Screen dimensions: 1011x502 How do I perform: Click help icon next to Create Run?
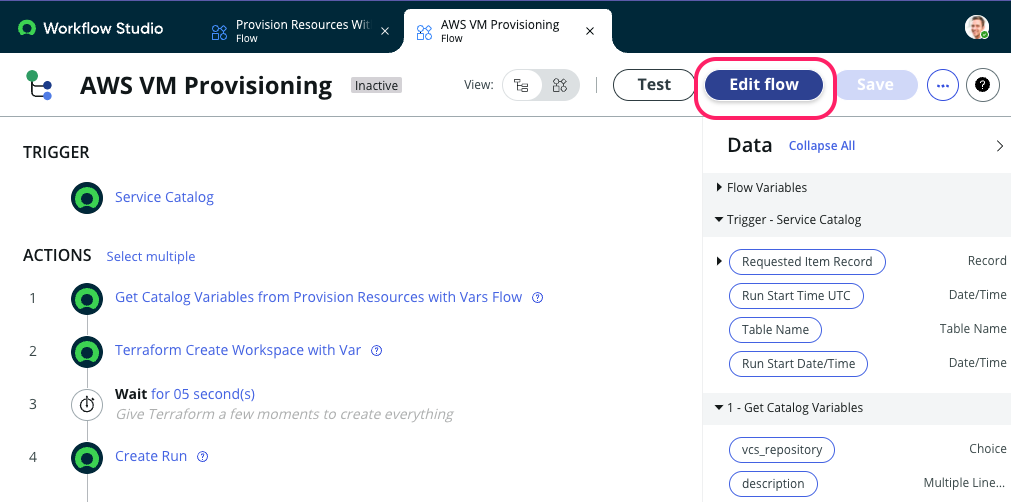(202, 457)
